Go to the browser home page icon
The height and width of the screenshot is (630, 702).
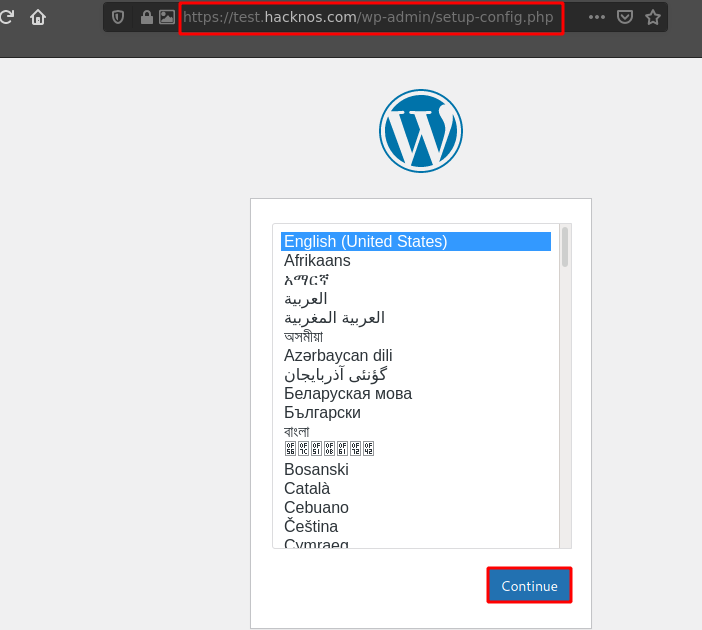coord(38,17)
